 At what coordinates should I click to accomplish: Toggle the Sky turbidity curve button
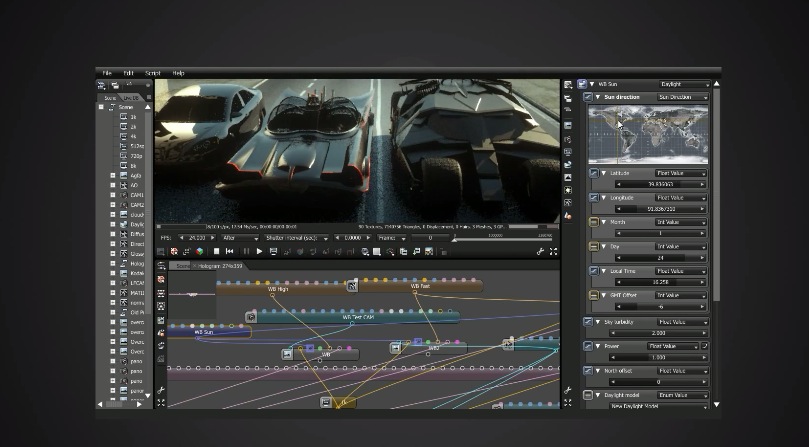click(x=588, y=322)
